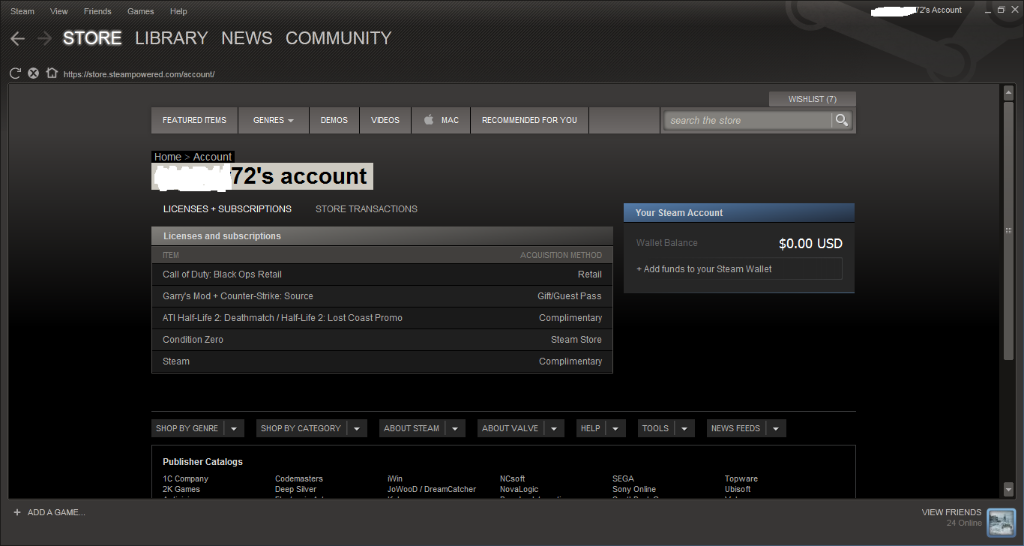This screenshot has height=546, width=1024.
Task: Switch to the STORE section
Action: click(x=92, y=38)
